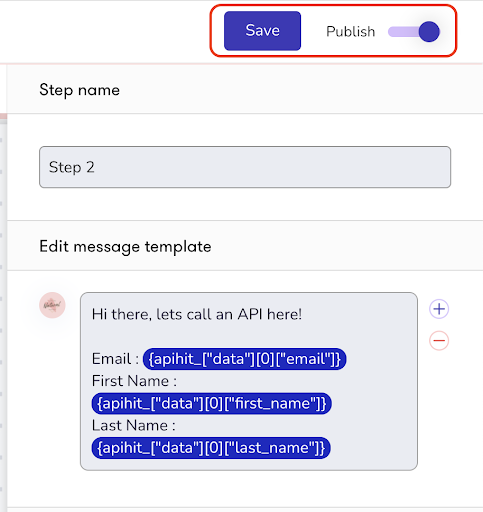This screenshot has height=512, width=483.
Task: Click the Edit message template header
Action: 125,247
